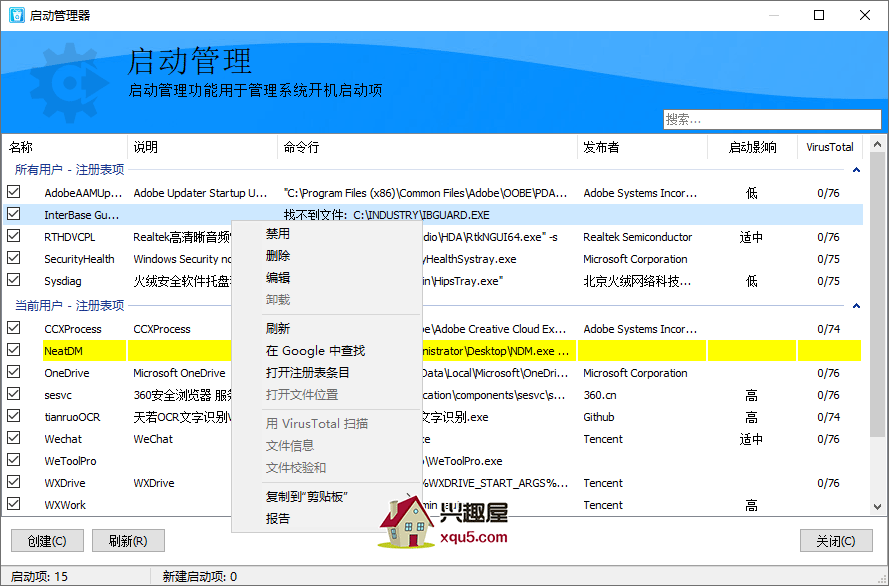Screen dimensions: 889x586
Task: Toggle the OneDrive startup checkbox
Action: click(14, 372)
